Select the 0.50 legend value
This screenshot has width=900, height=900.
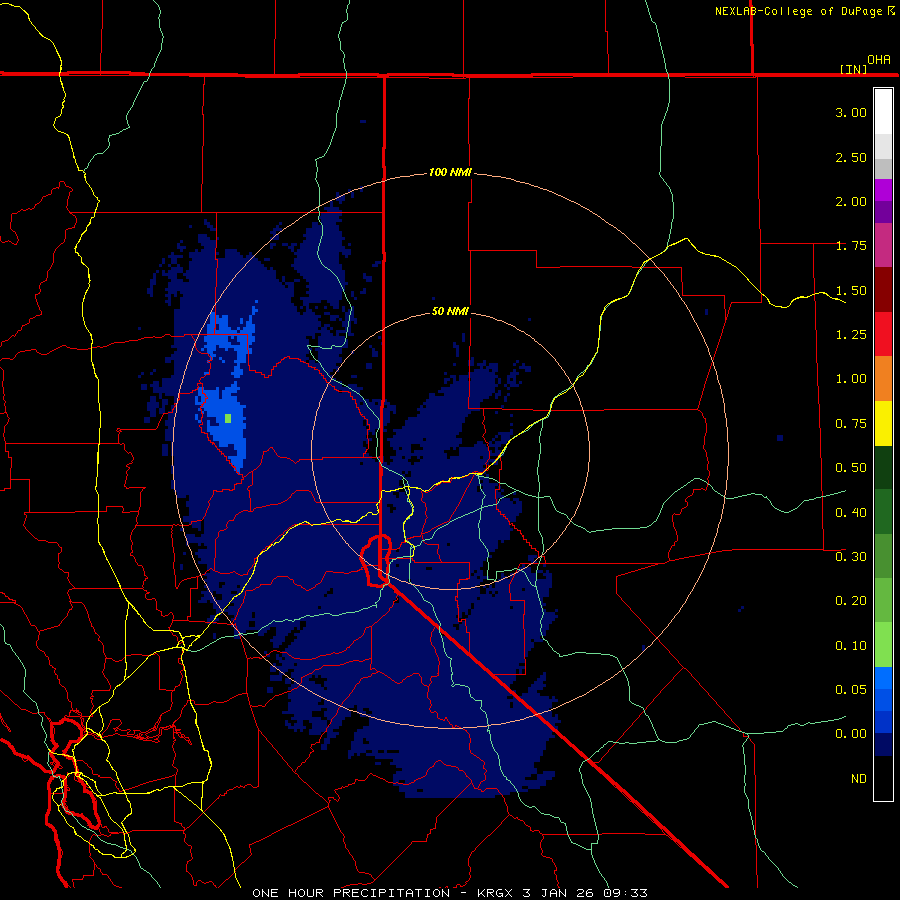coord(851,468)
